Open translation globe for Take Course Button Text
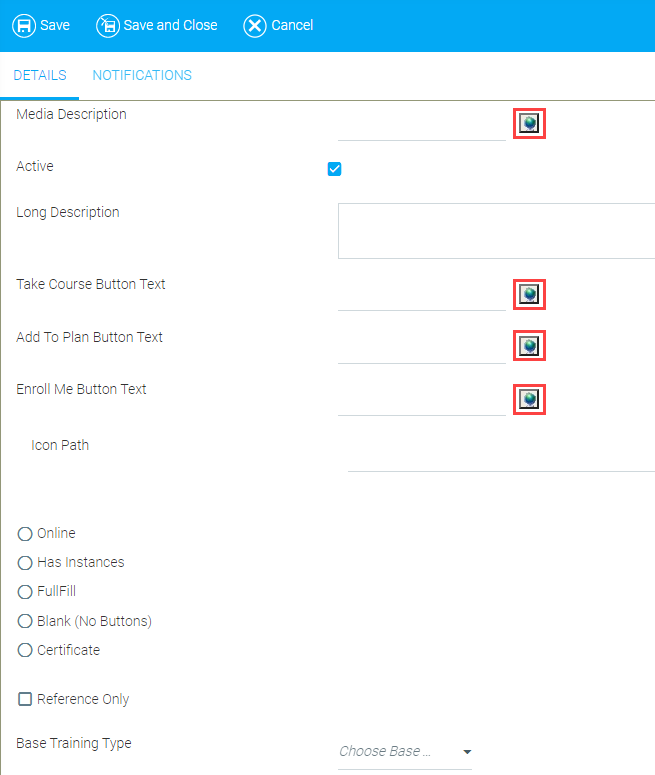The width and height of the screenshot is (655, 775). pos(529,294)
